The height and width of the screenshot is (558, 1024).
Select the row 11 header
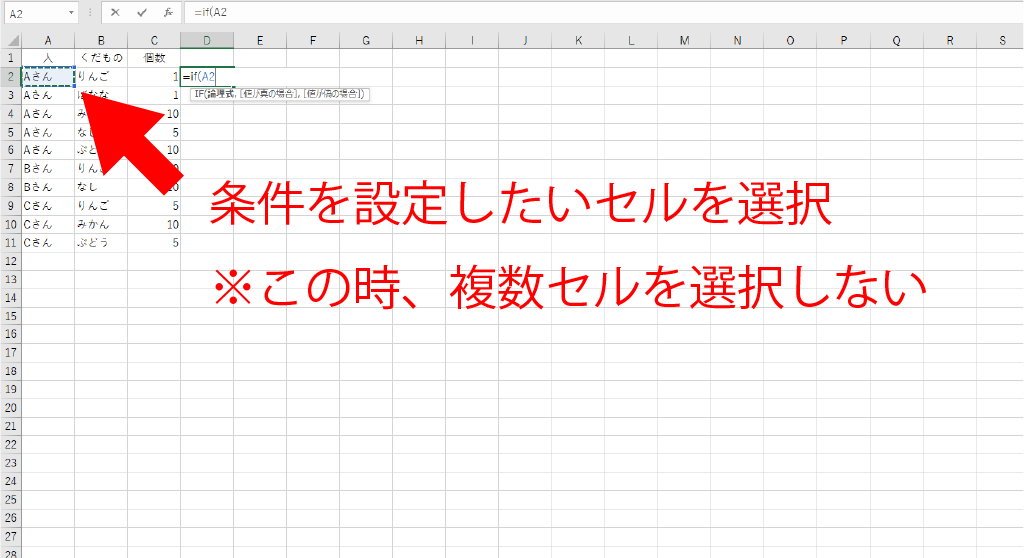point(10,242)
